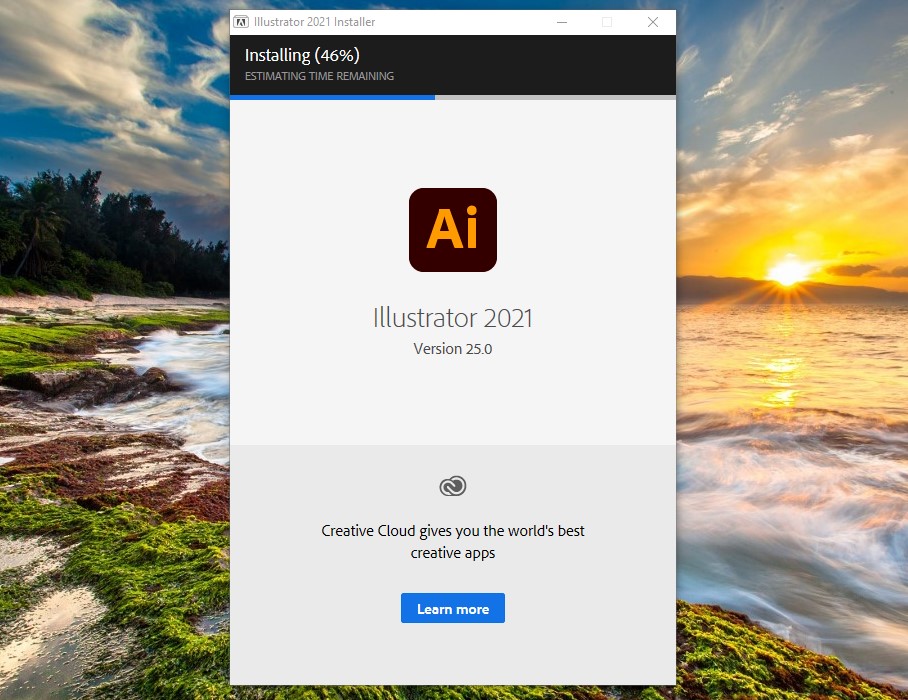Click the Creative Cloud promotional message text
908x700 pixels.
[452, 541]
